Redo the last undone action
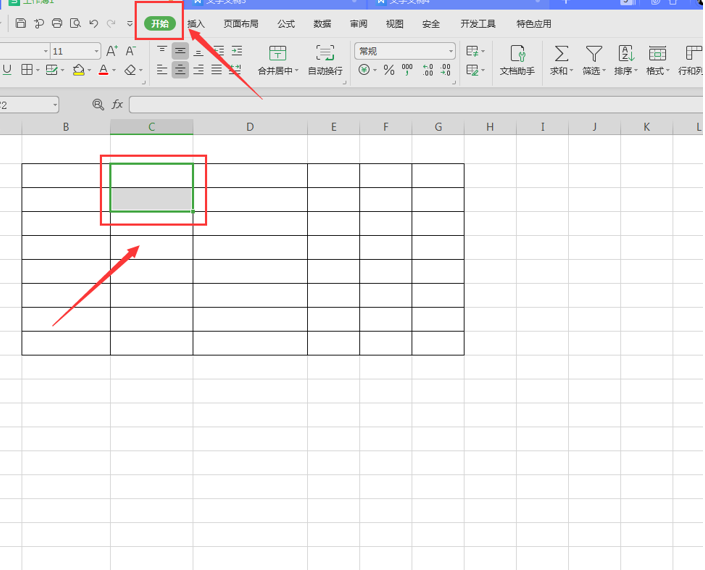This screenshot has width=705, height=570. 111,23
